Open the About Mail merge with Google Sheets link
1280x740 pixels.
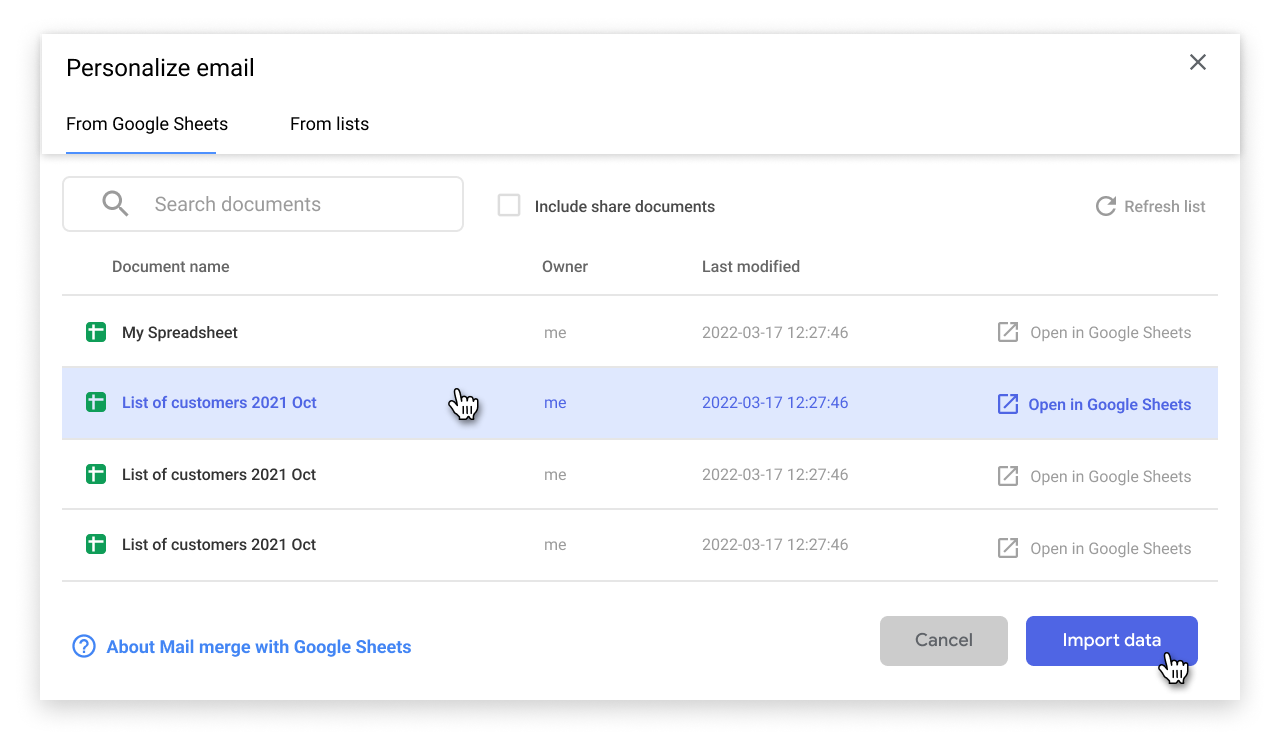point(257,646)
